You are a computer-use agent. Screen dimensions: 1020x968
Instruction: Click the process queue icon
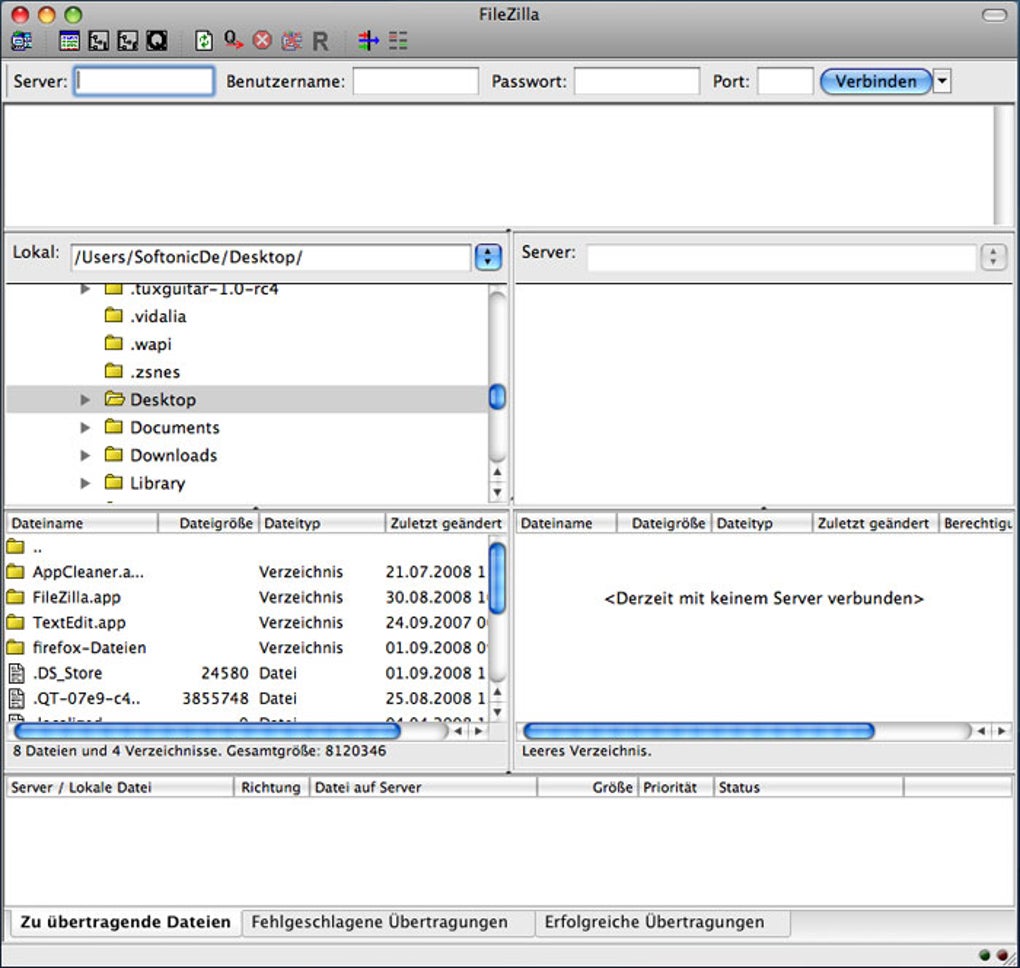[x=233, y=41]
